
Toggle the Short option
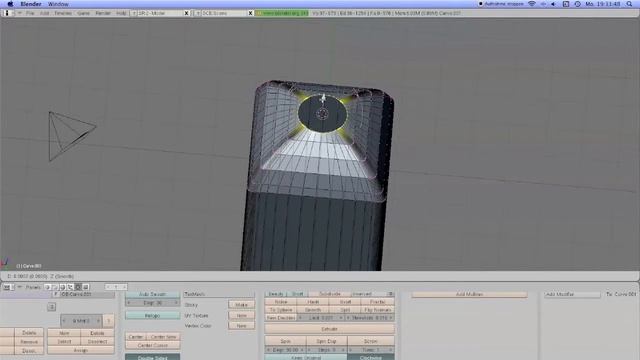[298, 294]
